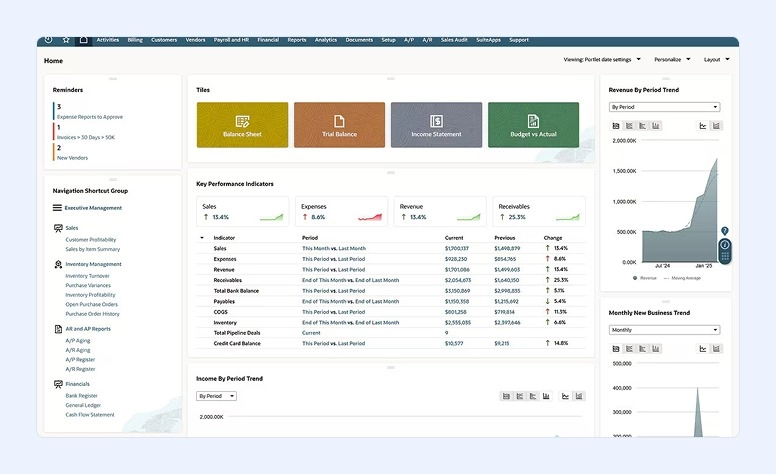Open Customer Profitability shortcut link
Viewport: 776px width, 474px height.
pos(91,240)
